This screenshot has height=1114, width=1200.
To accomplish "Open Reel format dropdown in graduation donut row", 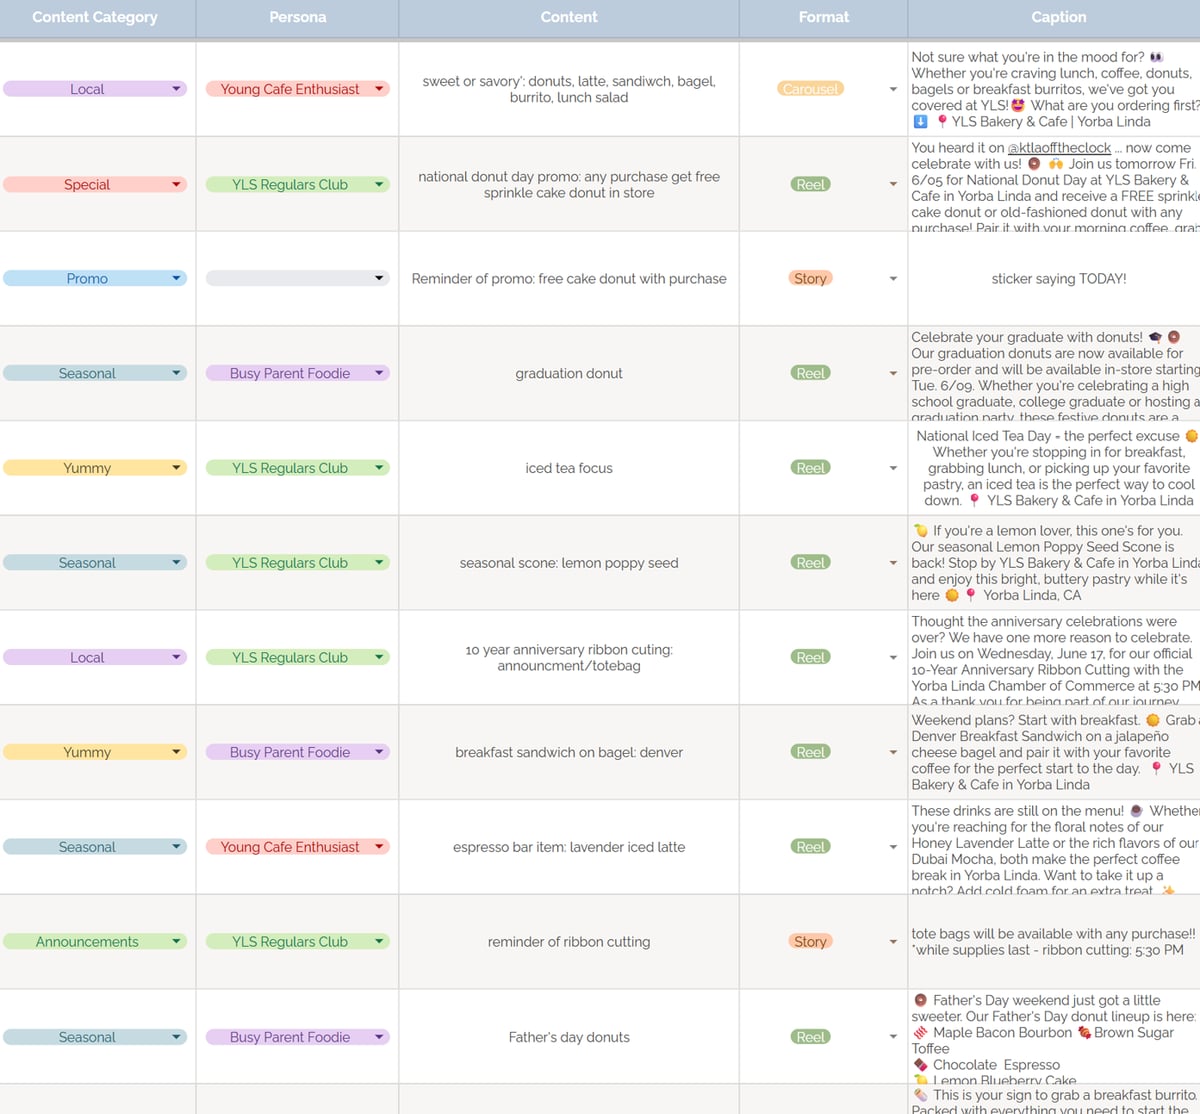I will pos(893,373).
